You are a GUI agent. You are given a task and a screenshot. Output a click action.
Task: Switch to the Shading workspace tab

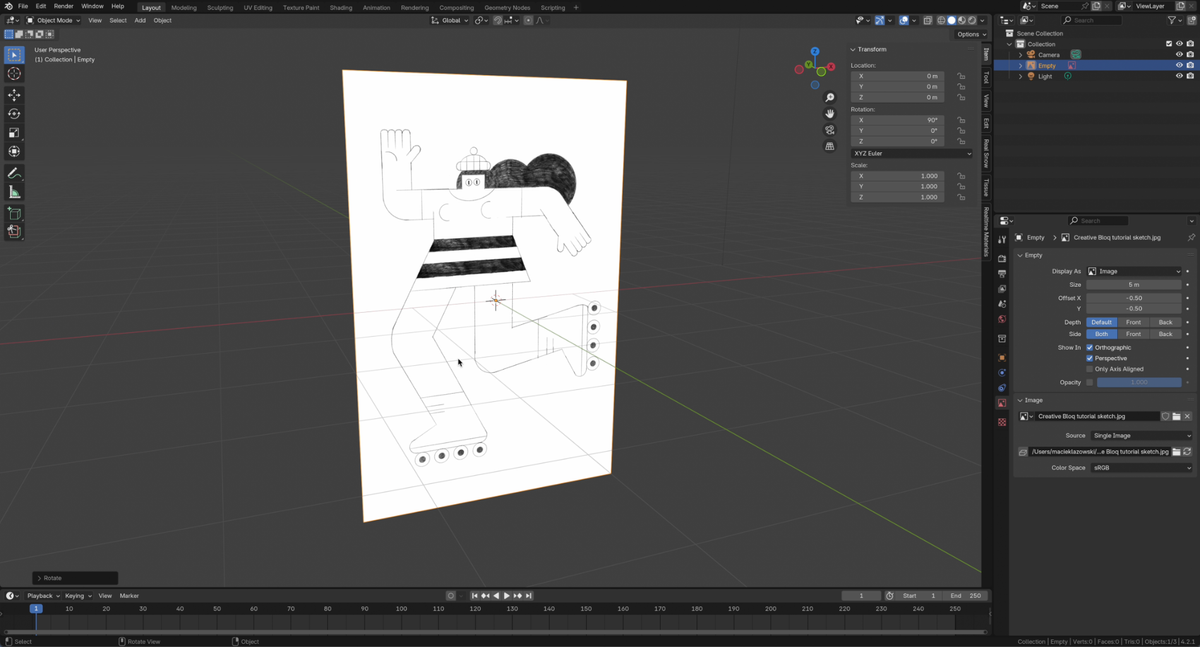coord(341,7)
